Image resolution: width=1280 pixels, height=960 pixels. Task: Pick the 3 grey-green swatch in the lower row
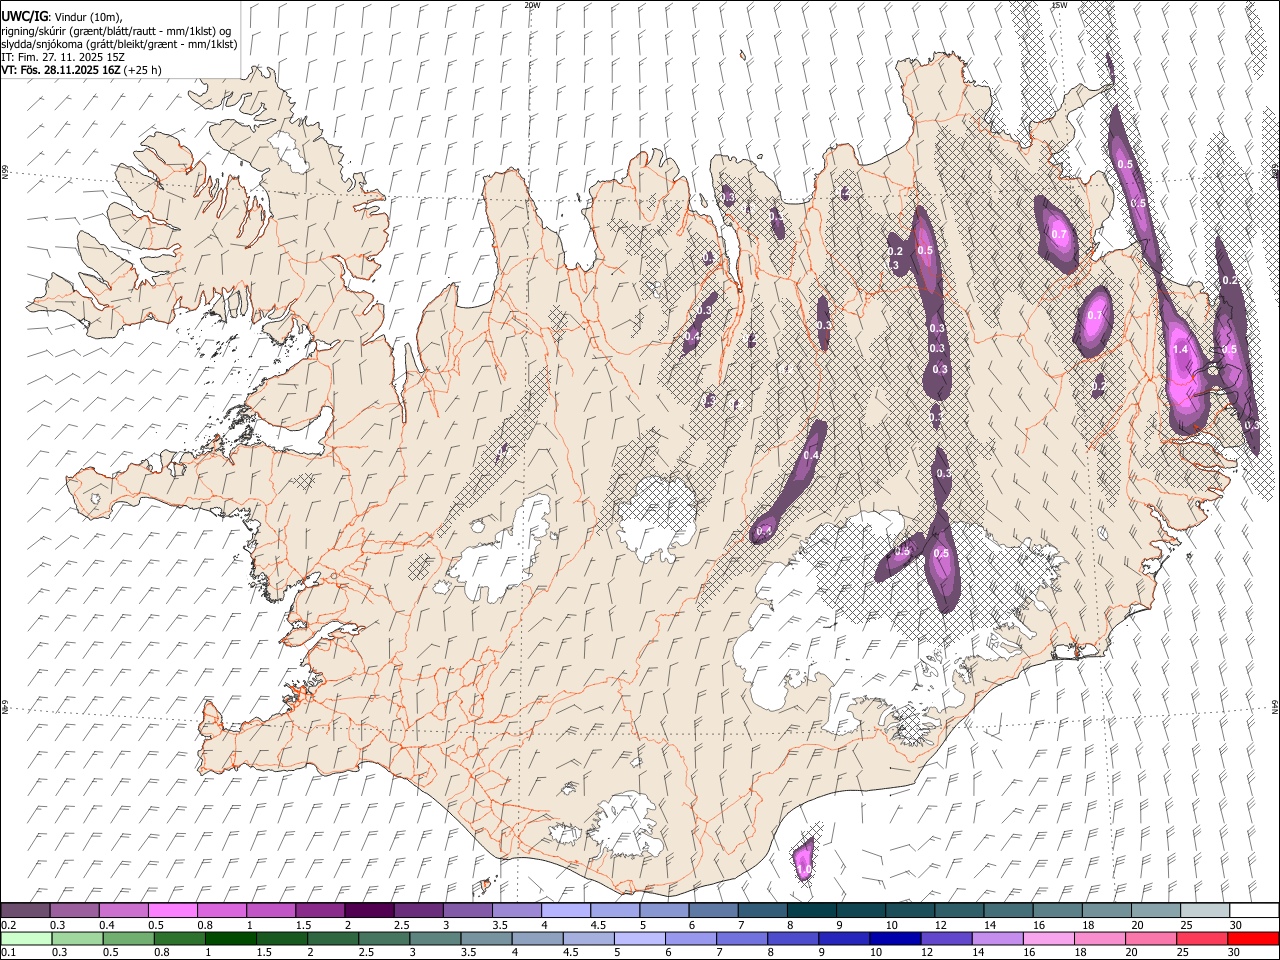pos(435,938)
